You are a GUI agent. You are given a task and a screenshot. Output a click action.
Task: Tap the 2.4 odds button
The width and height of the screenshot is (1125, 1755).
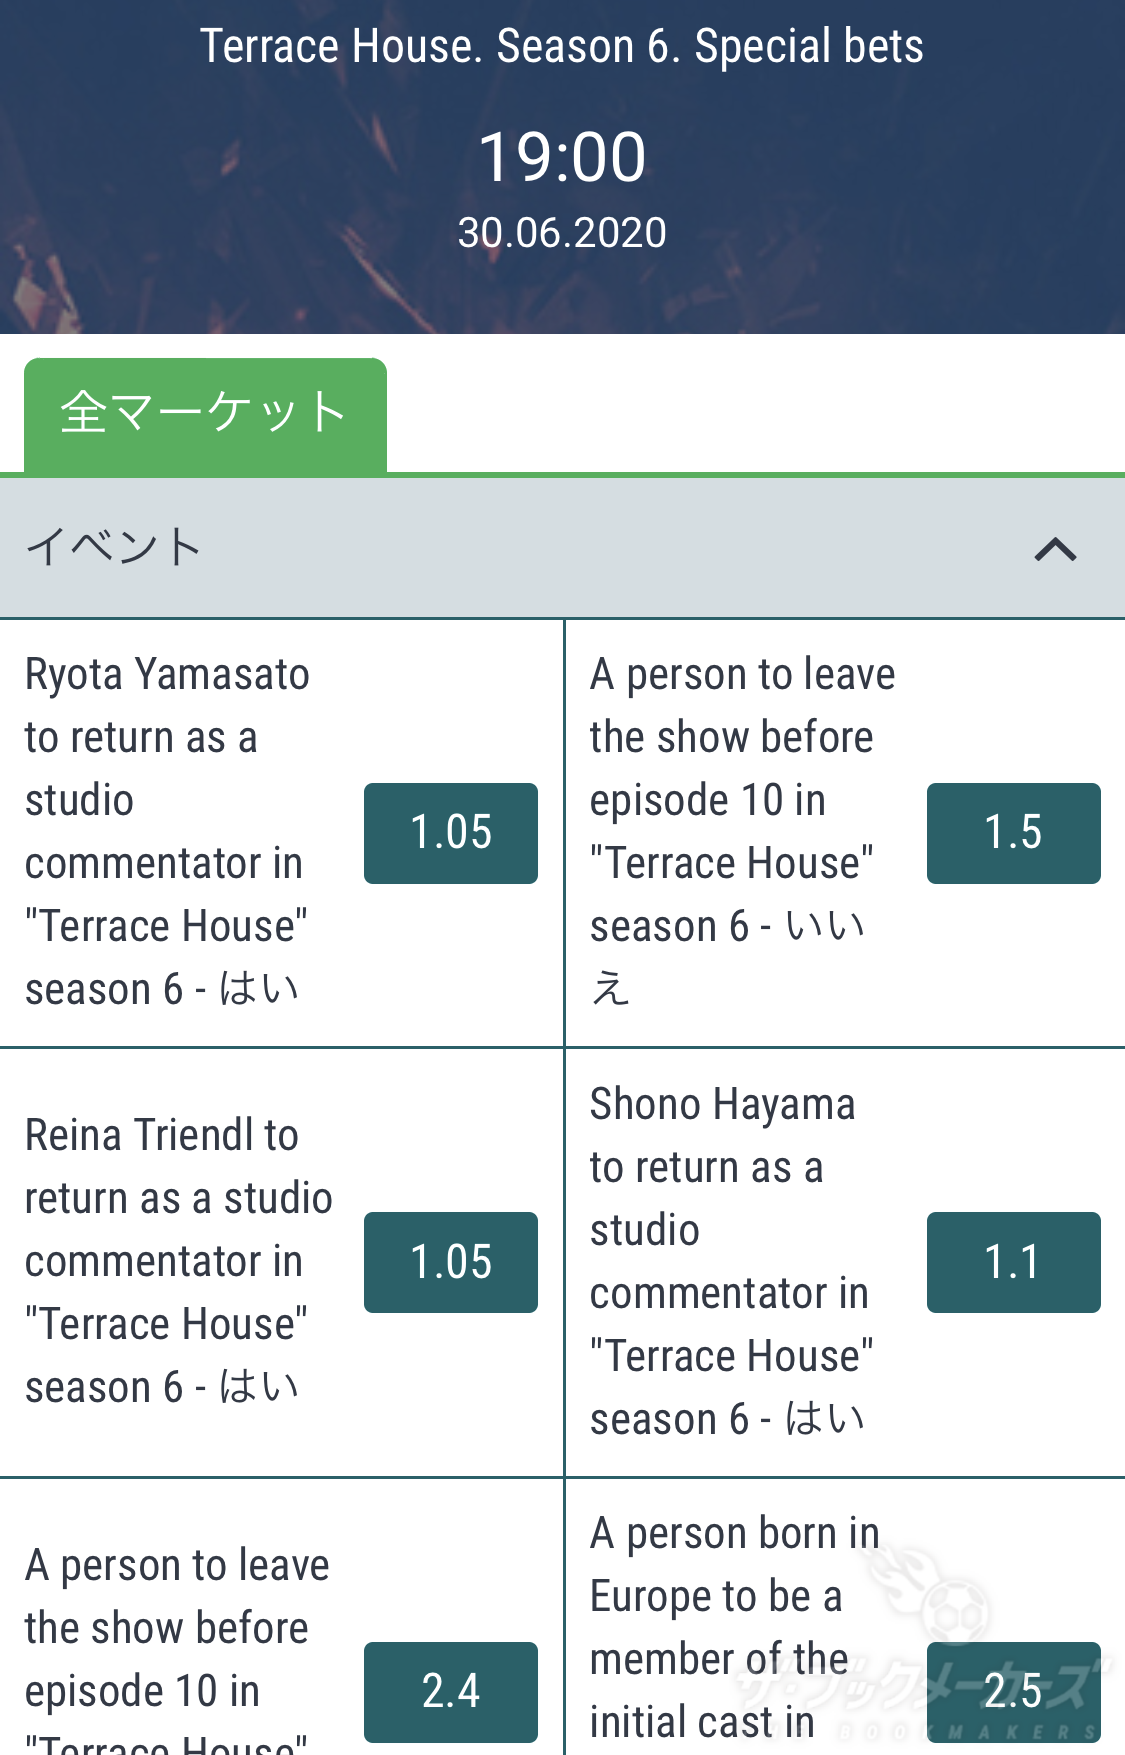(x=450, y=1691)
